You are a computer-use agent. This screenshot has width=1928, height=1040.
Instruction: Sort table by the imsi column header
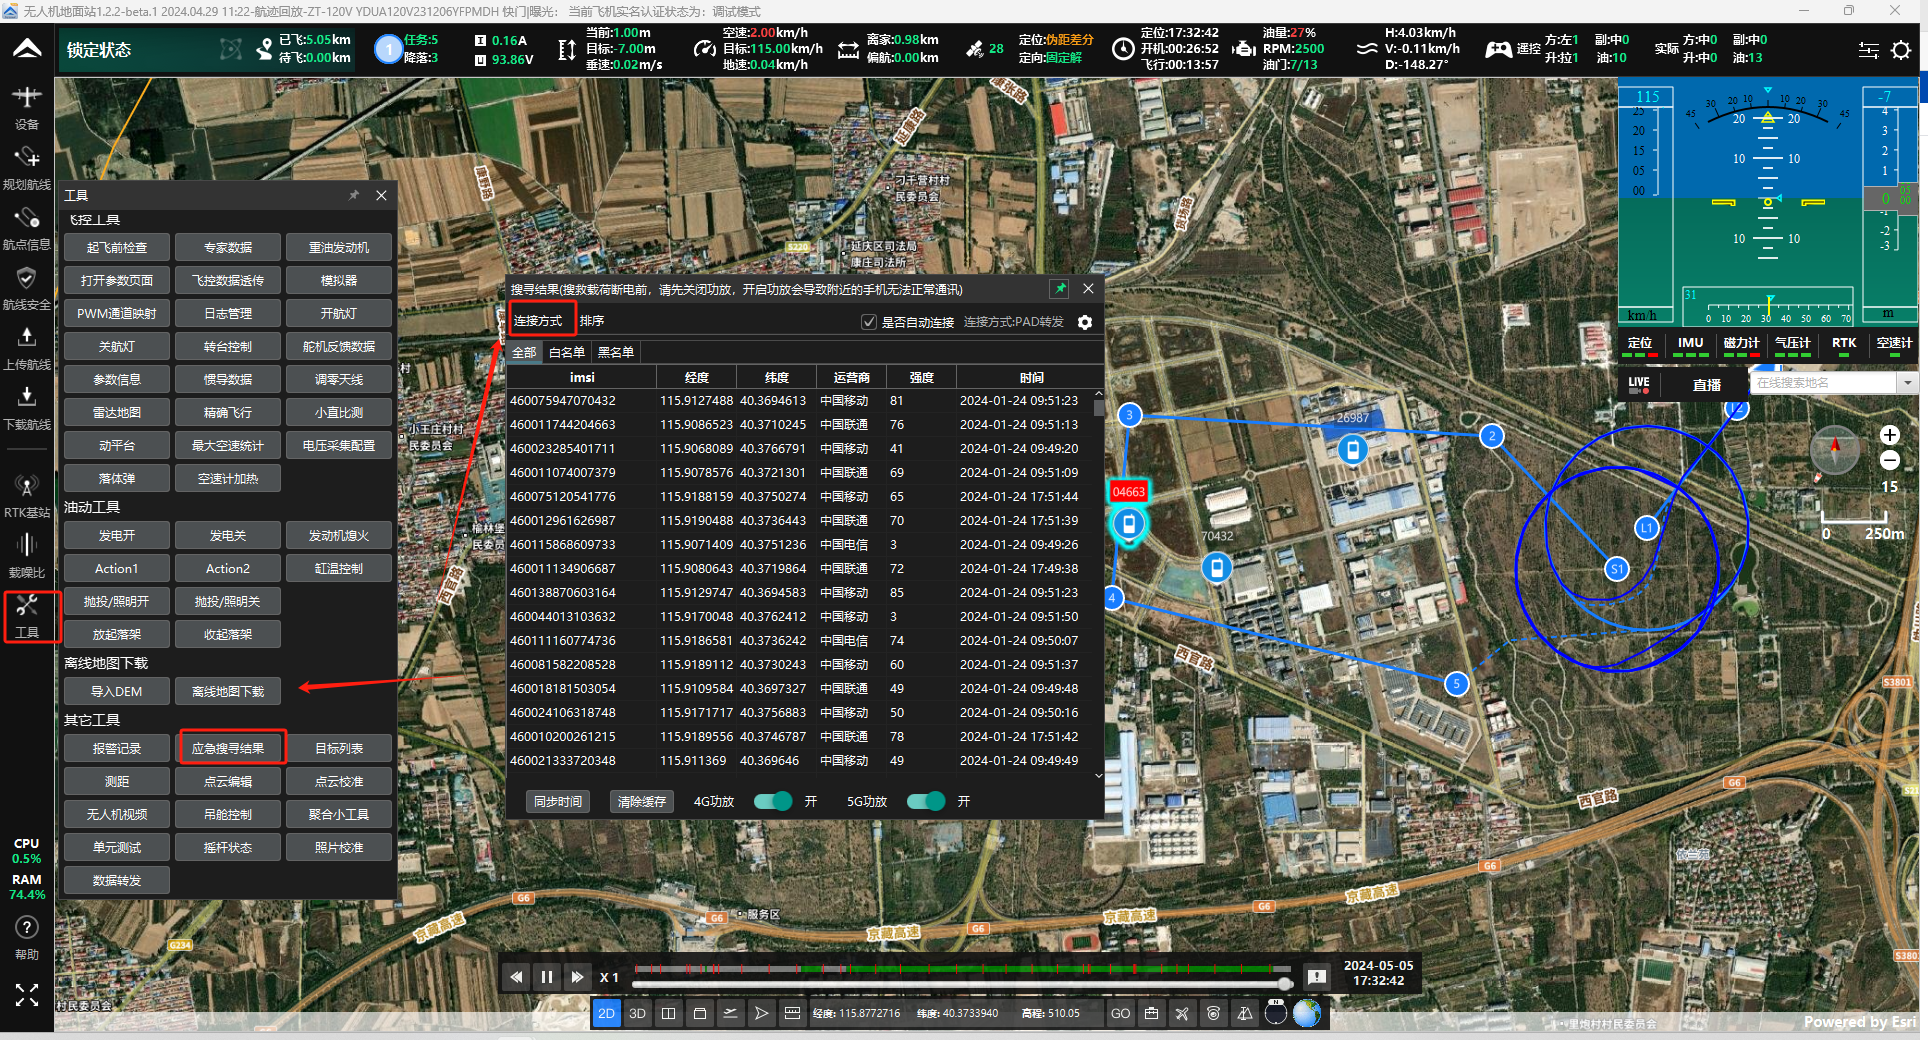point(582,377)
